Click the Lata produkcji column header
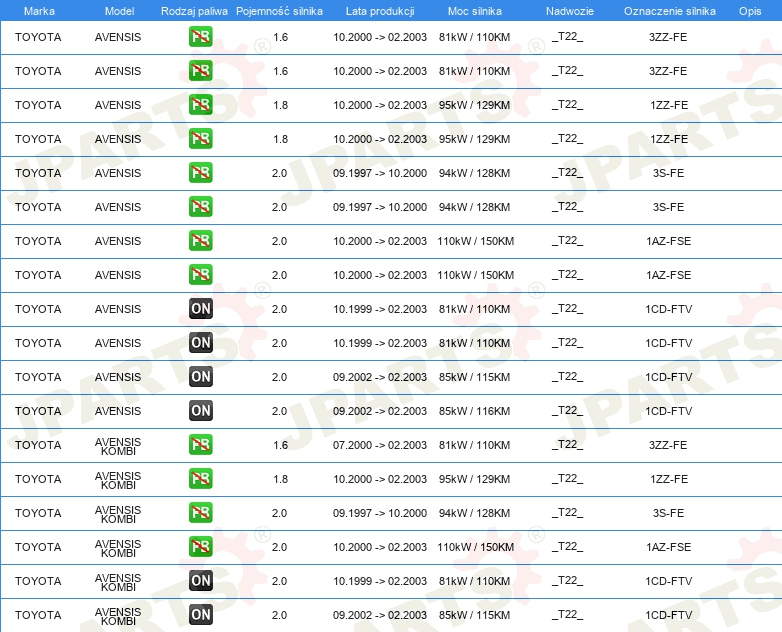 click(x=380, y=11)
